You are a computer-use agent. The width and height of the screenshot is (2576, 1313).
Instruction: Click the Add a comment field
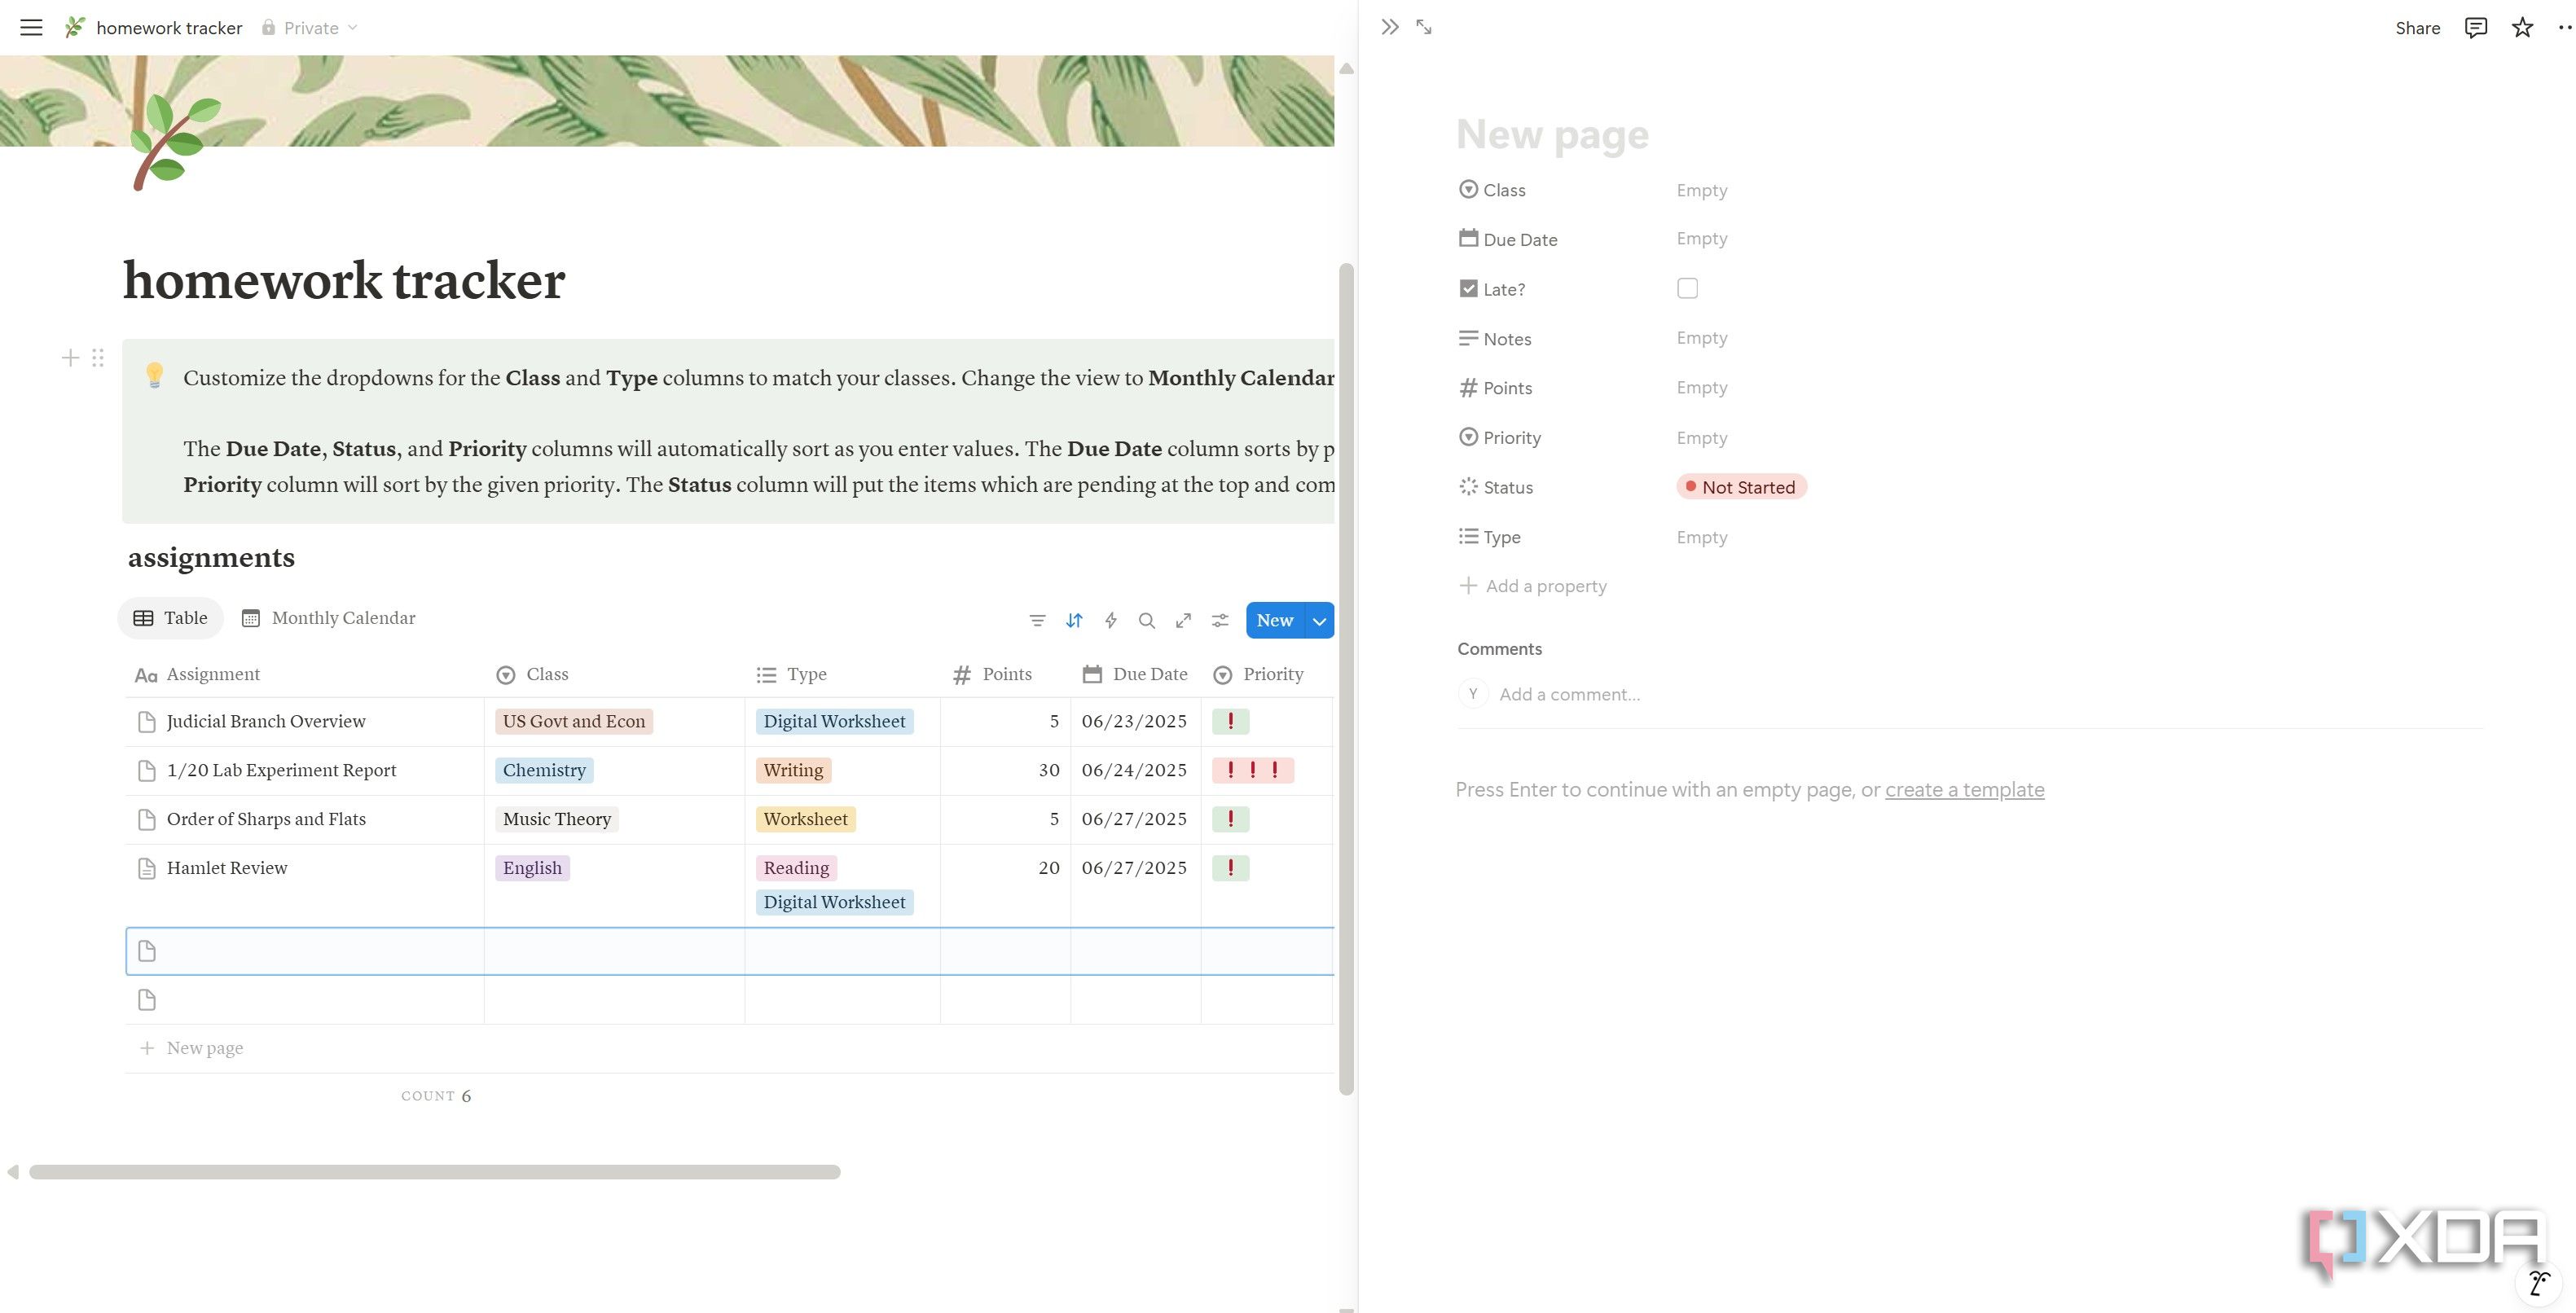click(x=1568, y=694)
